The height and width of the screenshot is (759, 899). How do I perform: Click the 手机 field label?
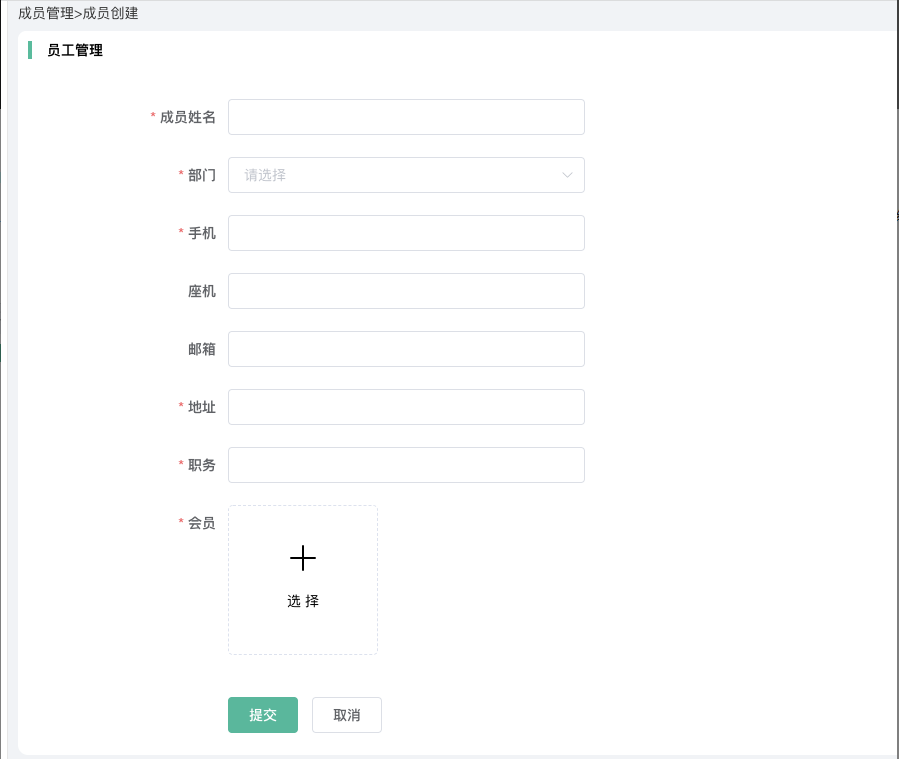coord(202,233)
